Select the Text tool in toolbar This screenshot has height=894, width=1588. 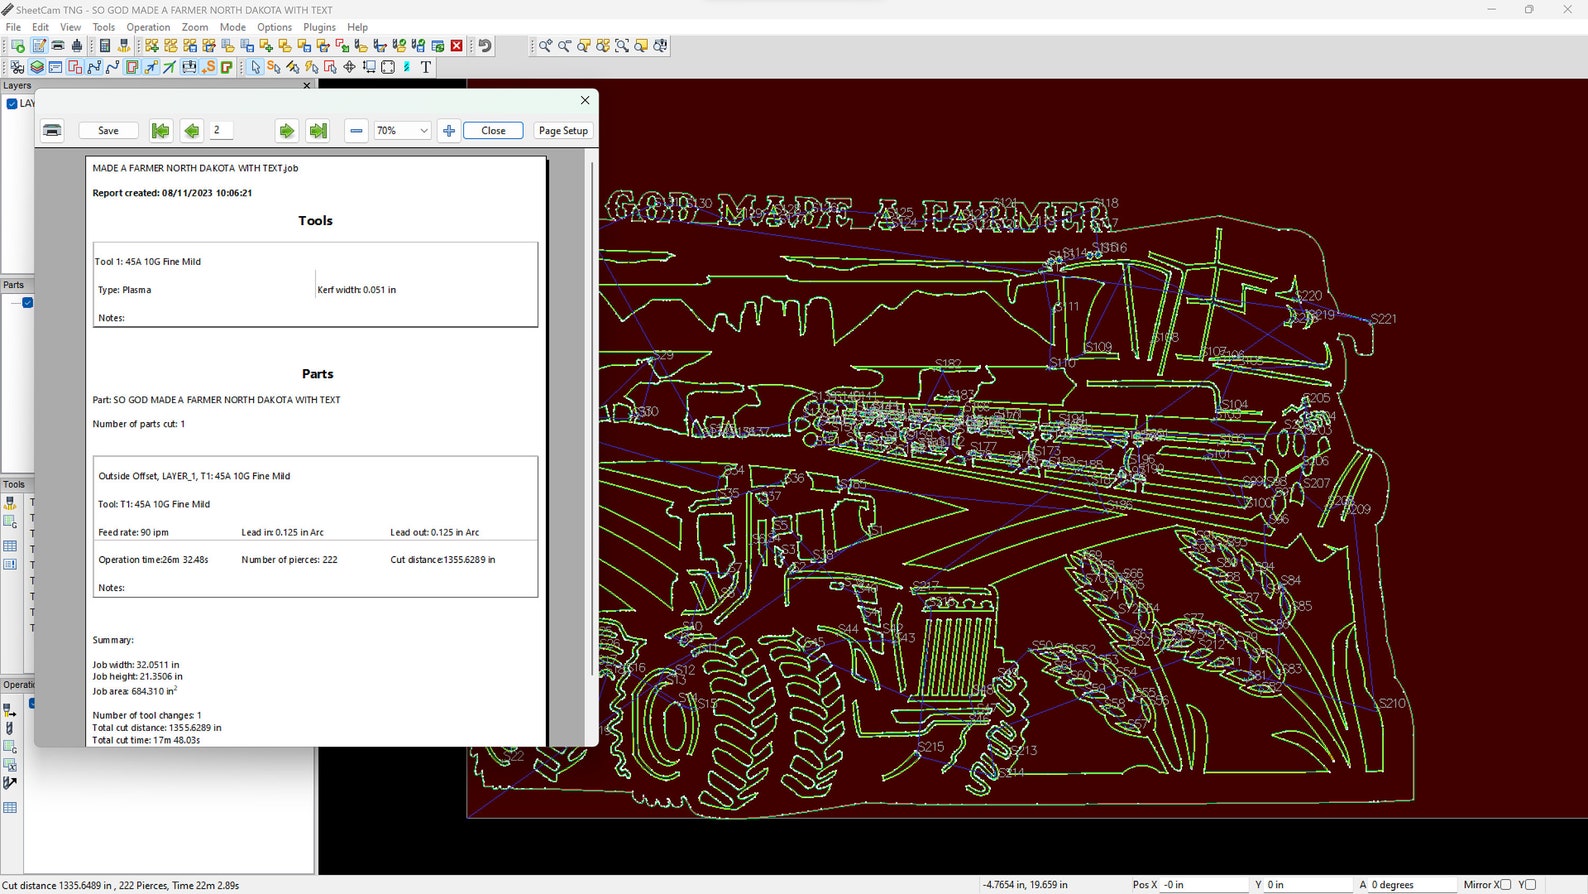[426, 67]
